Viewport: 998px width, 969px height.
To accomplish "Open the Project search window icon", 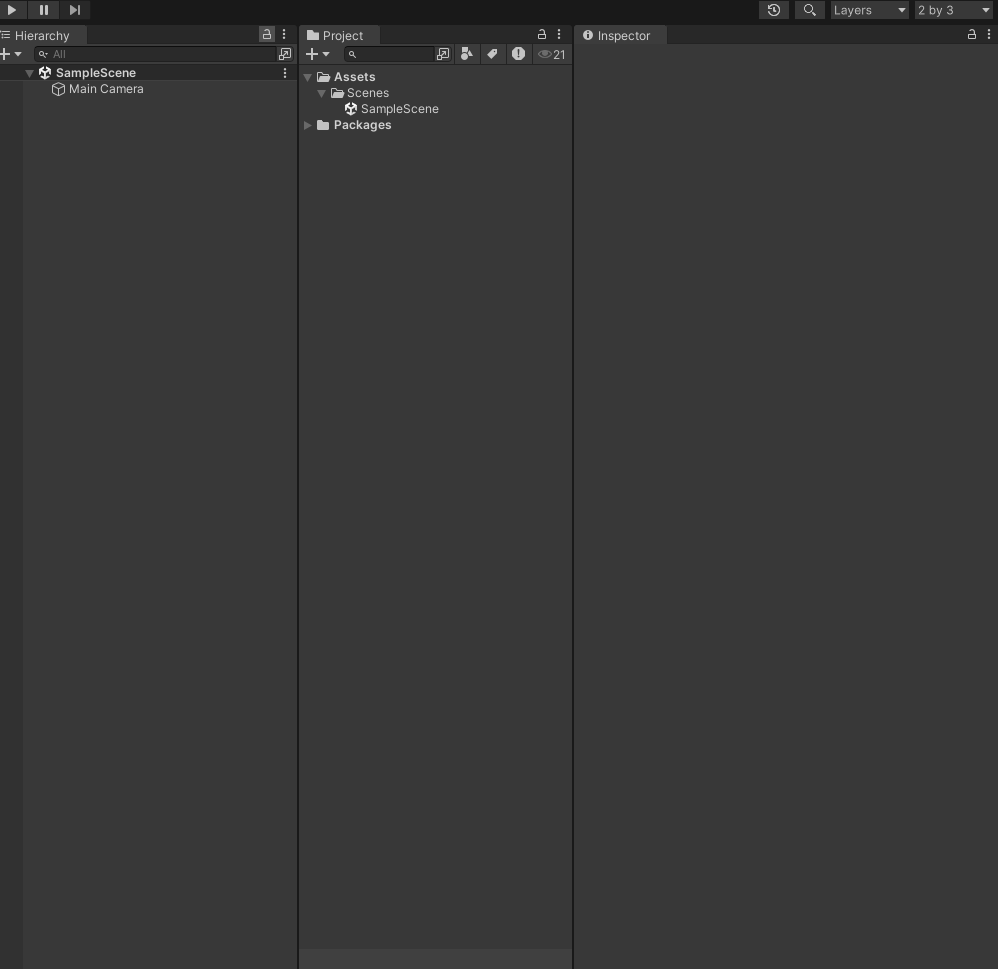I will pyautogui.click(x=443, y=54).
